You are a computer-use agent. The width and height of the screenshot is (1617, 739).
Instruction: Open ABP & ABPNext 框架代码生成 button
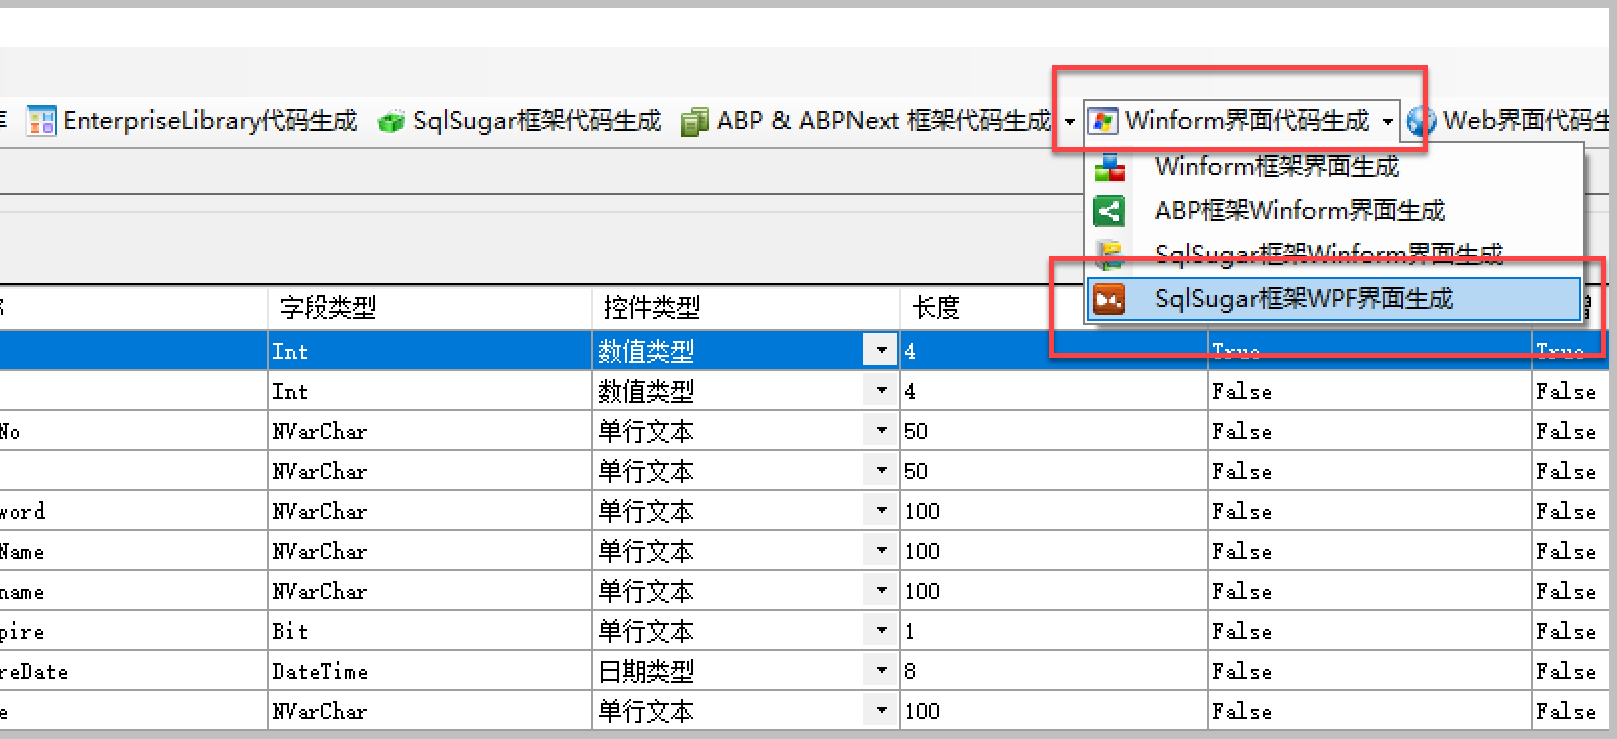pos(866,121)
